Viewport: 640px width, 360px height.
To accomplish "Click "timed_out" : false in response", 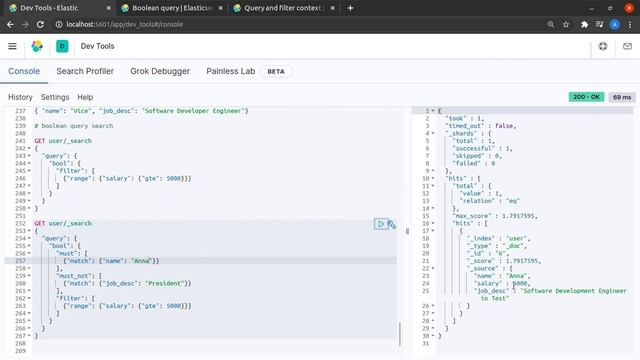I will [x=480, y=126].
